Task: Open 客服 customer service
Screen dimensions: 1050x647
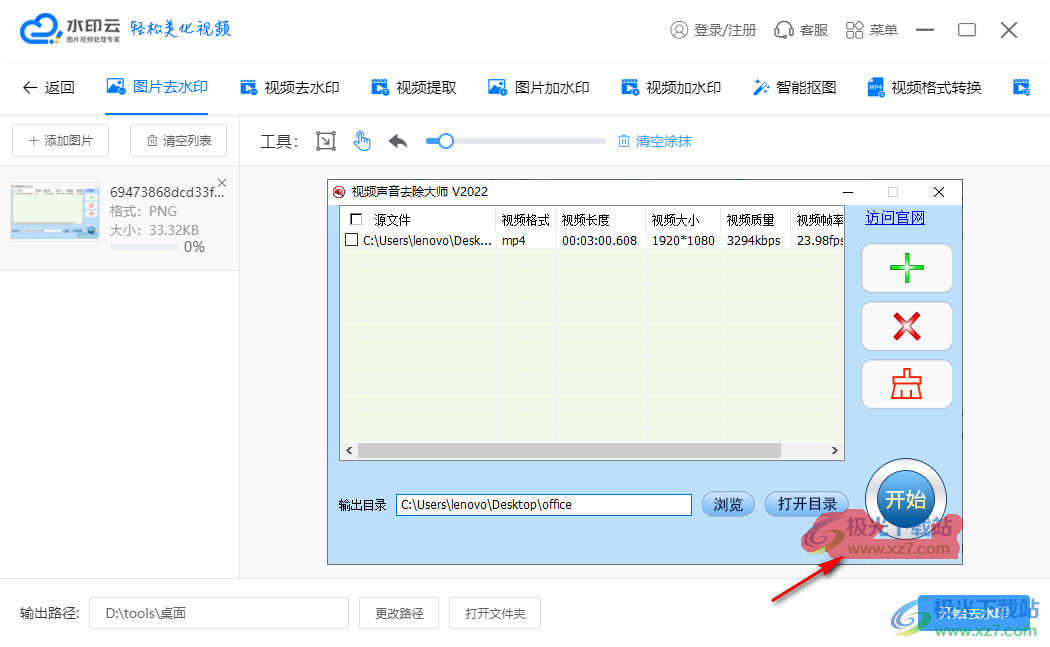Action: click(x=801, y=30)
